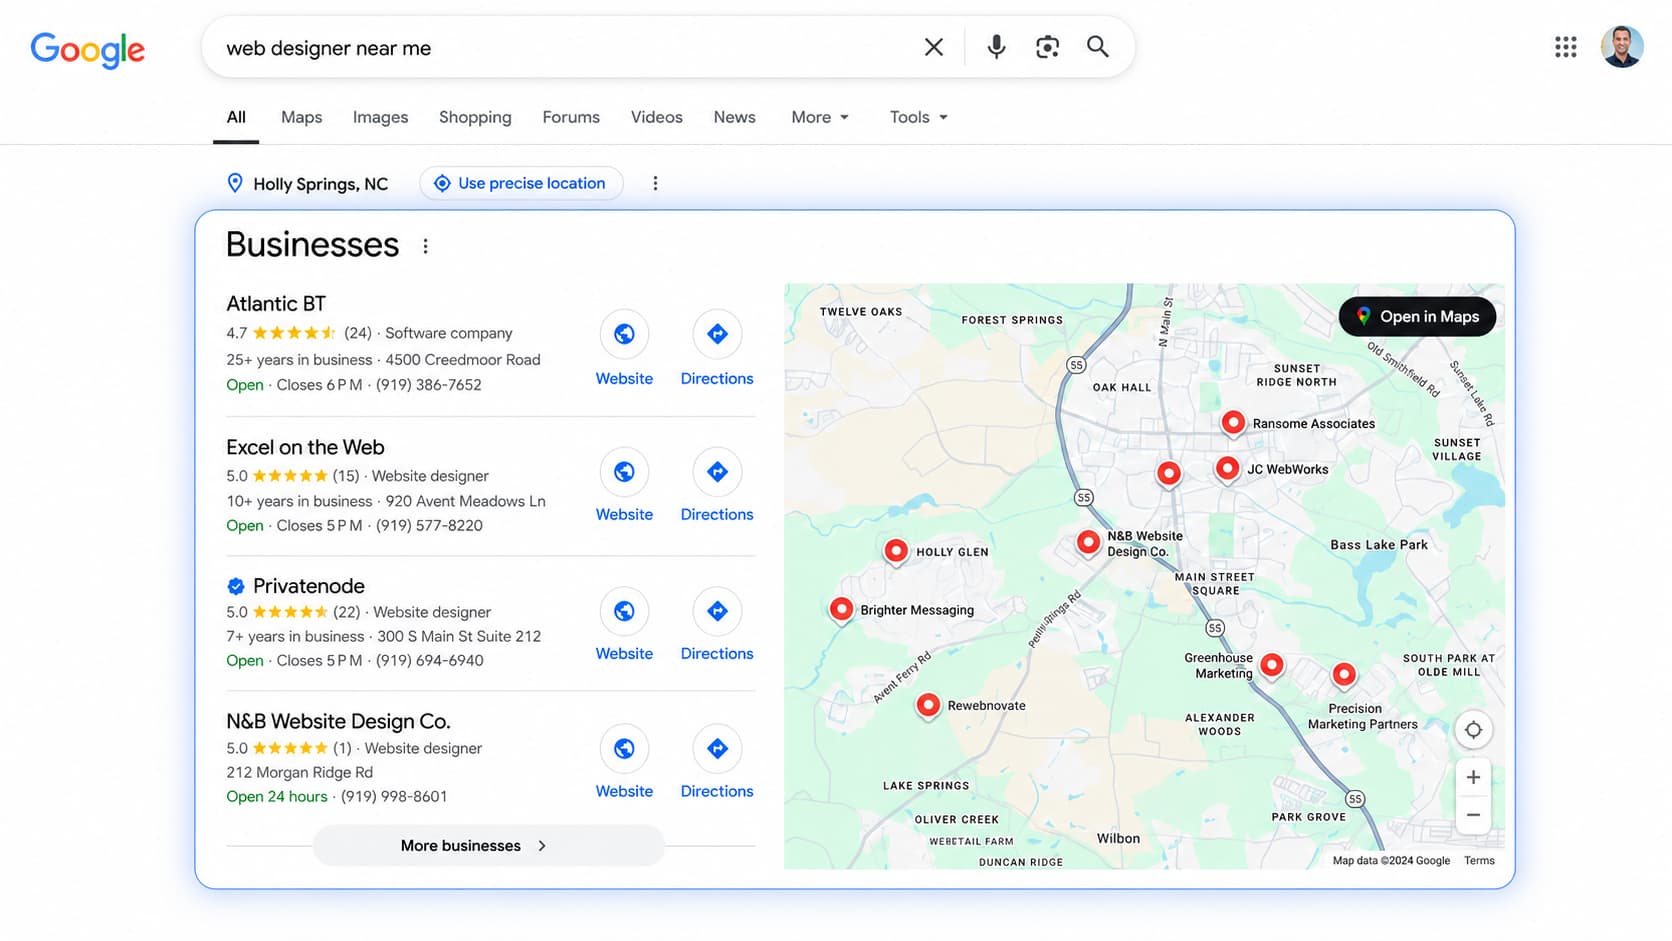Select the N&B Website Design Co. map pin
The height and width of the screenshot is (941, 1672).
coord(1088,543)
